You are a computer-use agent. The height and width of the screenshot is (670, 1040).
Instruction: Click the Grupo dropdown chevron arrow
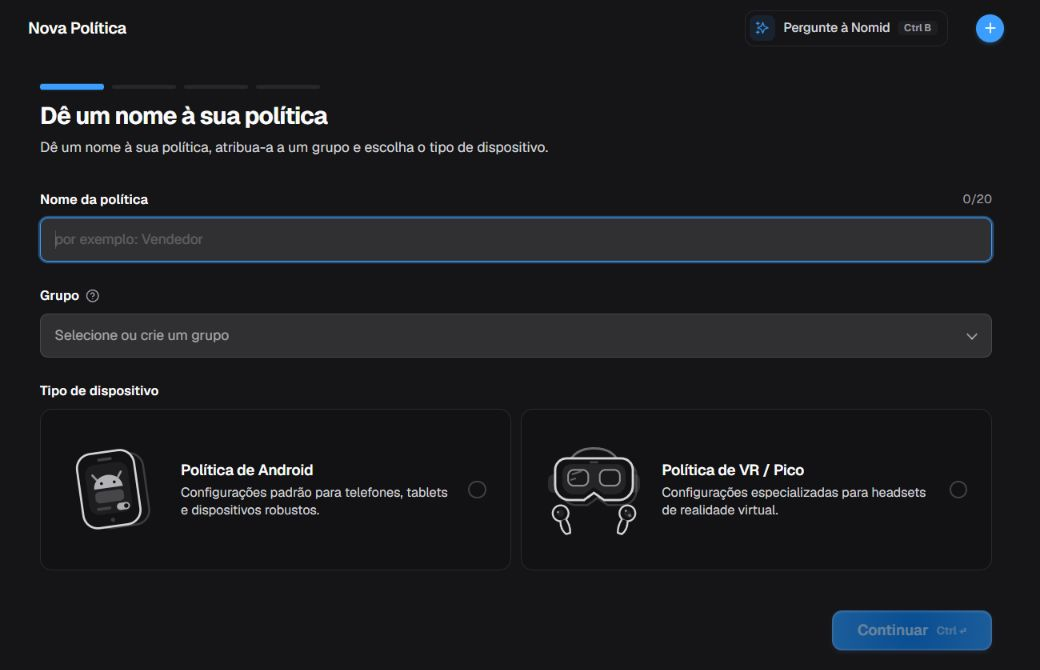pyautogui.click(x=971, y=336)
